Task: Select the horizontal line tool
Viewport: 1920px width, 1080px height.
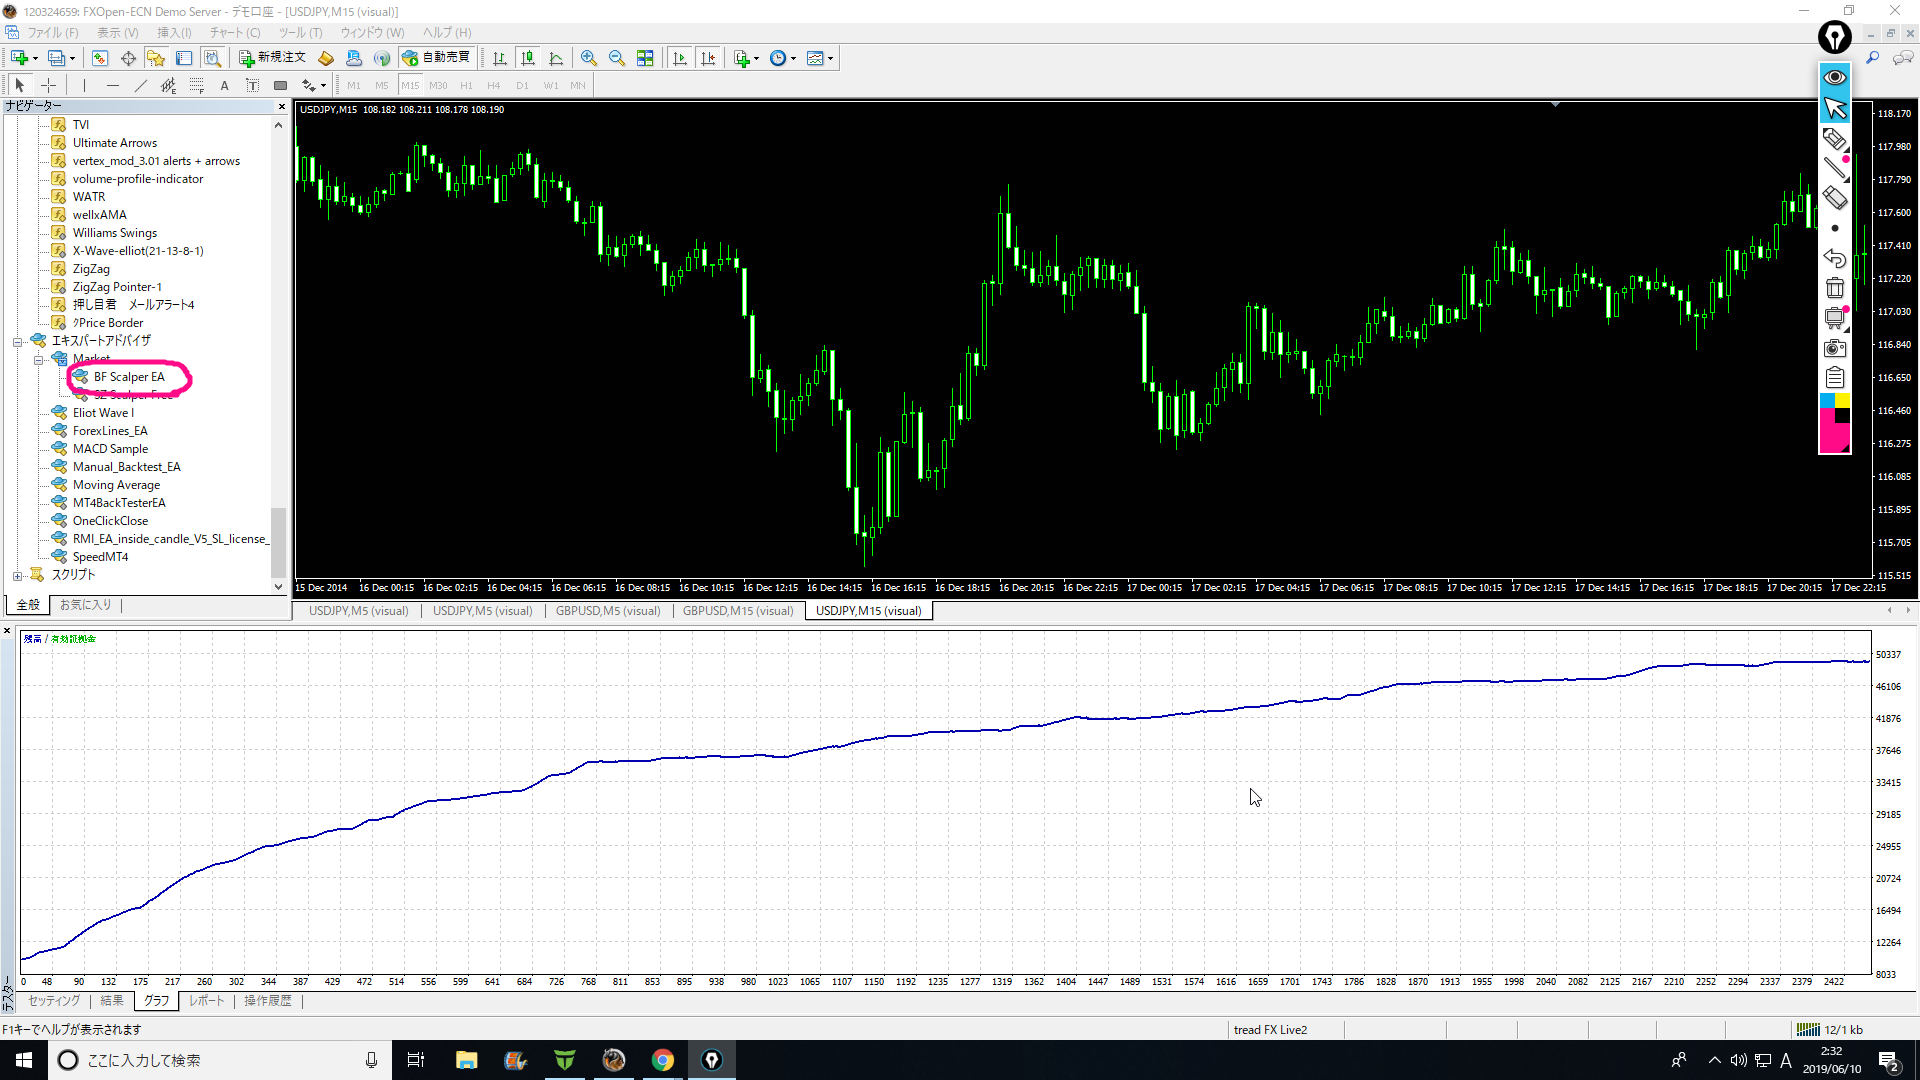Action: click(x=113, y=85)
